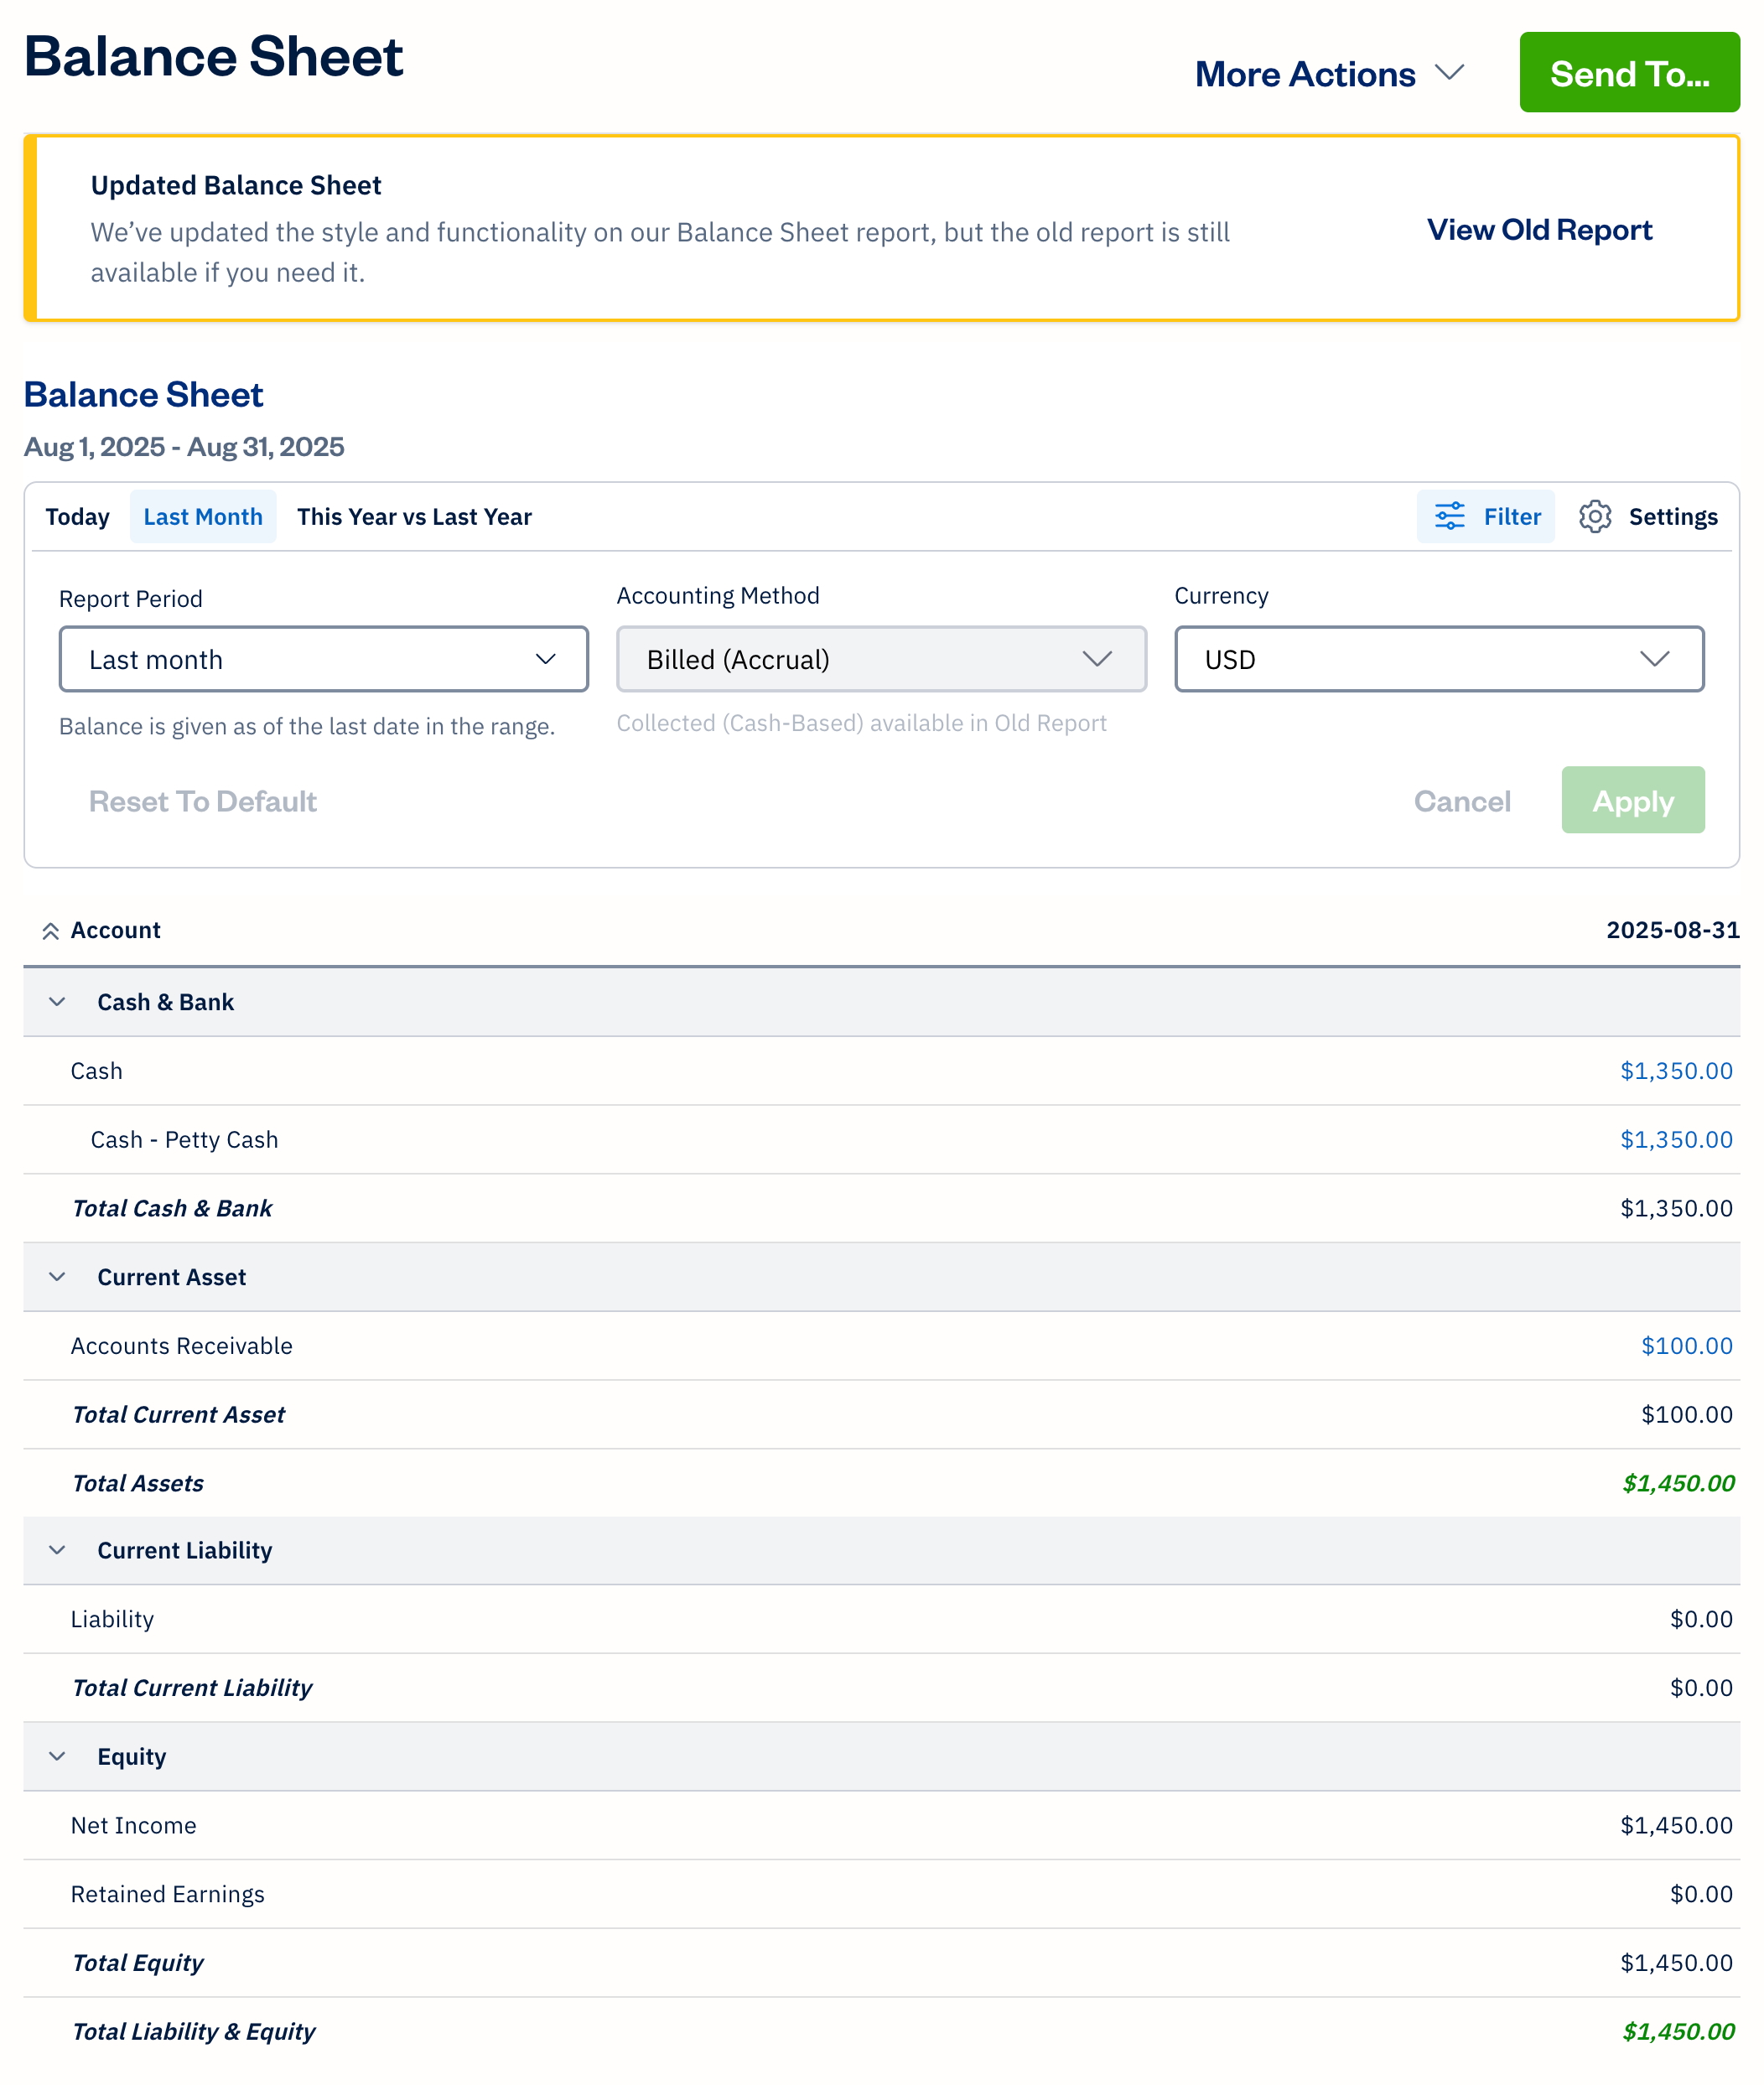The height and width of the screenshot is (2085, 1764).
Task: Open the Settings gear icon
Action: (x=1595, y=516)
